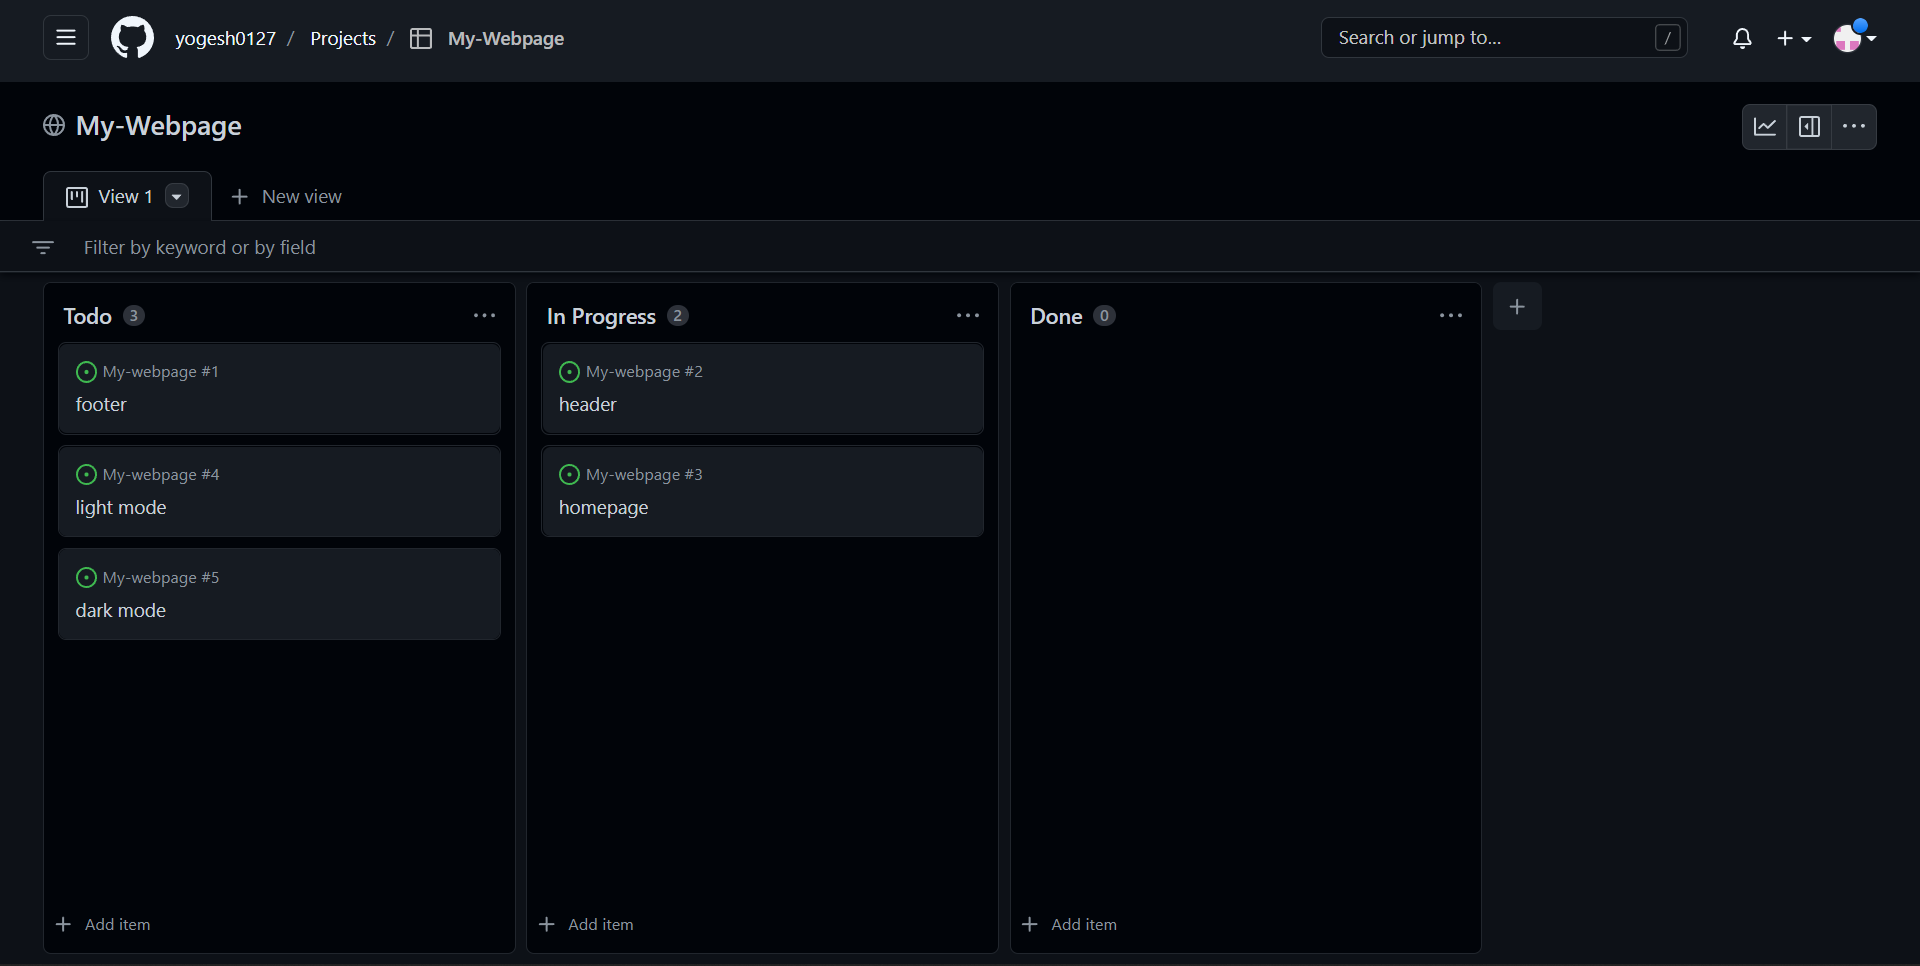The height and width of the screenshot is (966, 1920).
Task: Open the In Progress column options menu
Action: [x=967, y=315]
